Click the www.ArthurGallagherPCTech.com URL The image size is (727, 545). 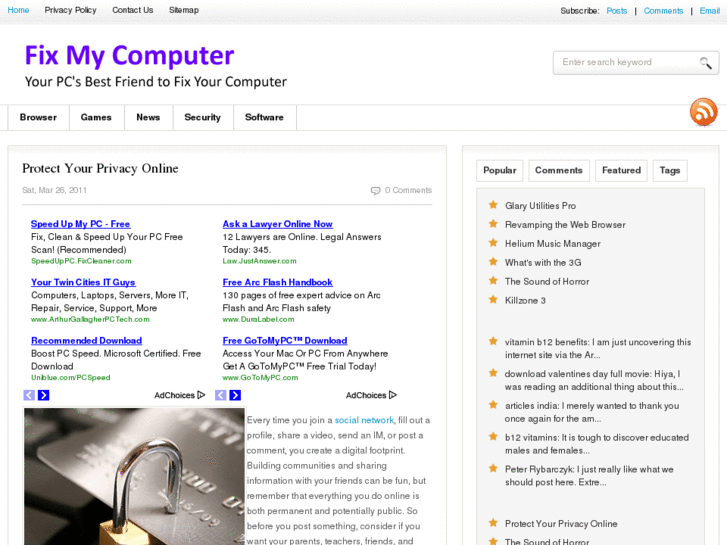point(90,320)
